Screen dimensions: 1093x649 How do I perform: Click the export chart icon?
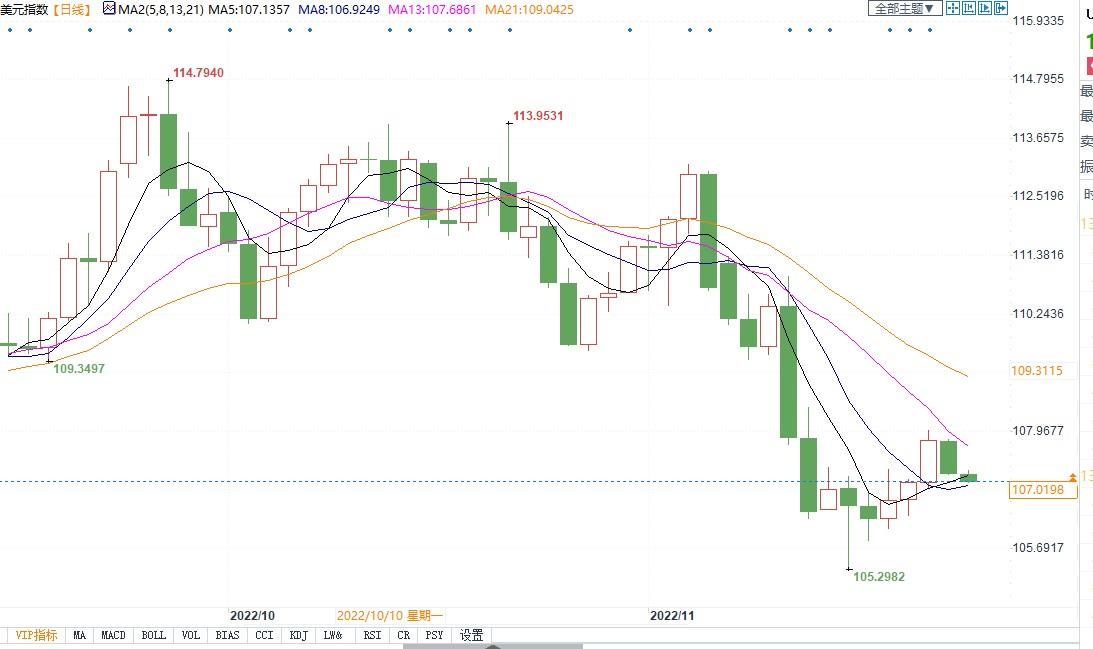coord(1000,8)
